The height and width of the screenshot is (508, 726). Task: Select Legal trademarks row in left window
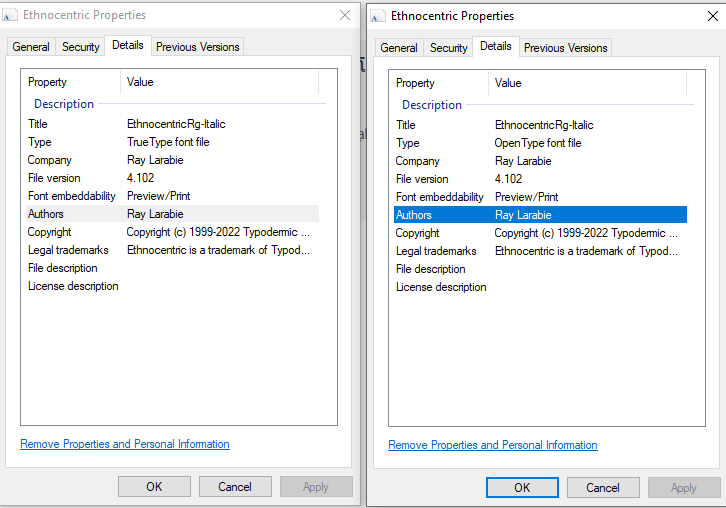(172, 250)
